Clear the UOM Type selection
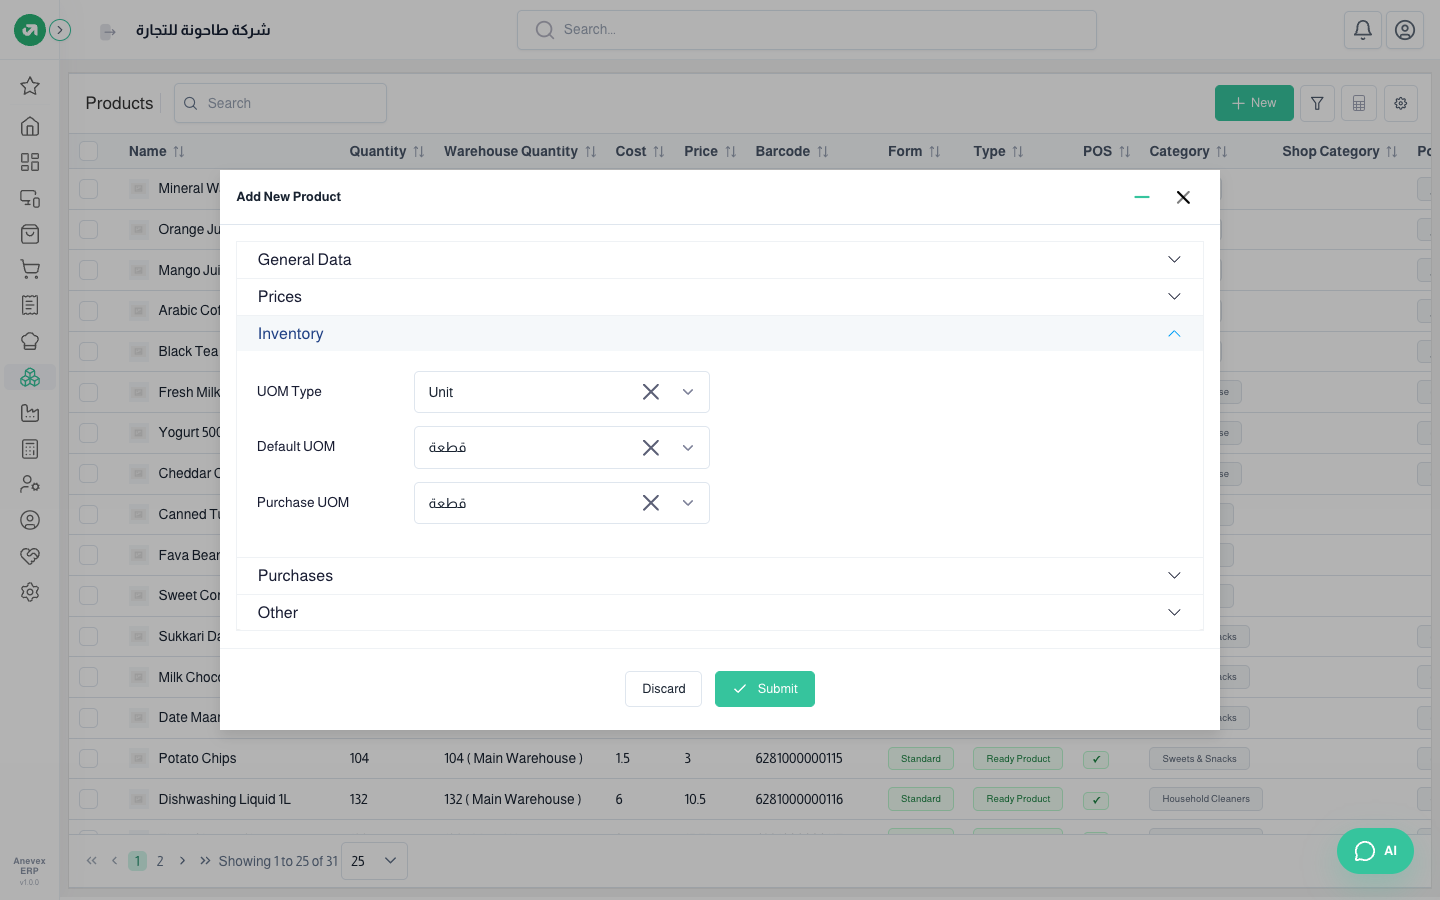Viewport: 1440px width, 900px height. coord(651,392)
